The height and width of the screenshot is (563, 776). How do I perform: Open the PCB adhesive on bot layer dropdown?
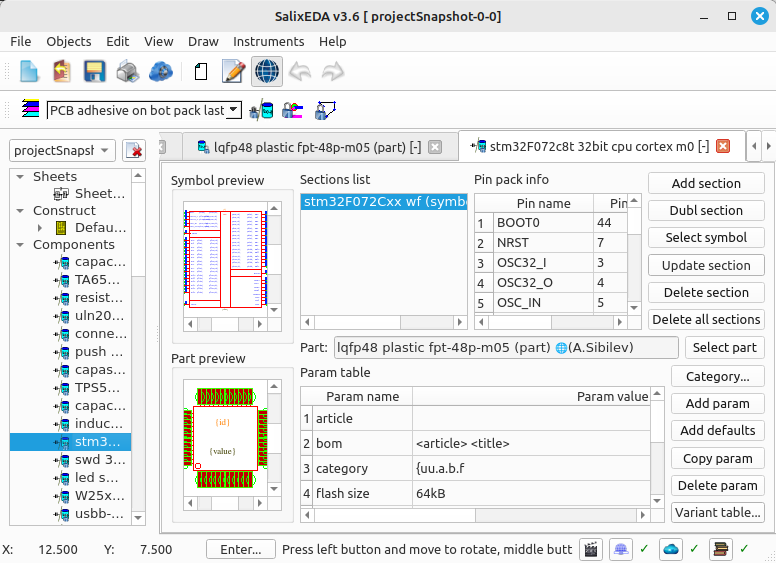(x=144, y=110)
